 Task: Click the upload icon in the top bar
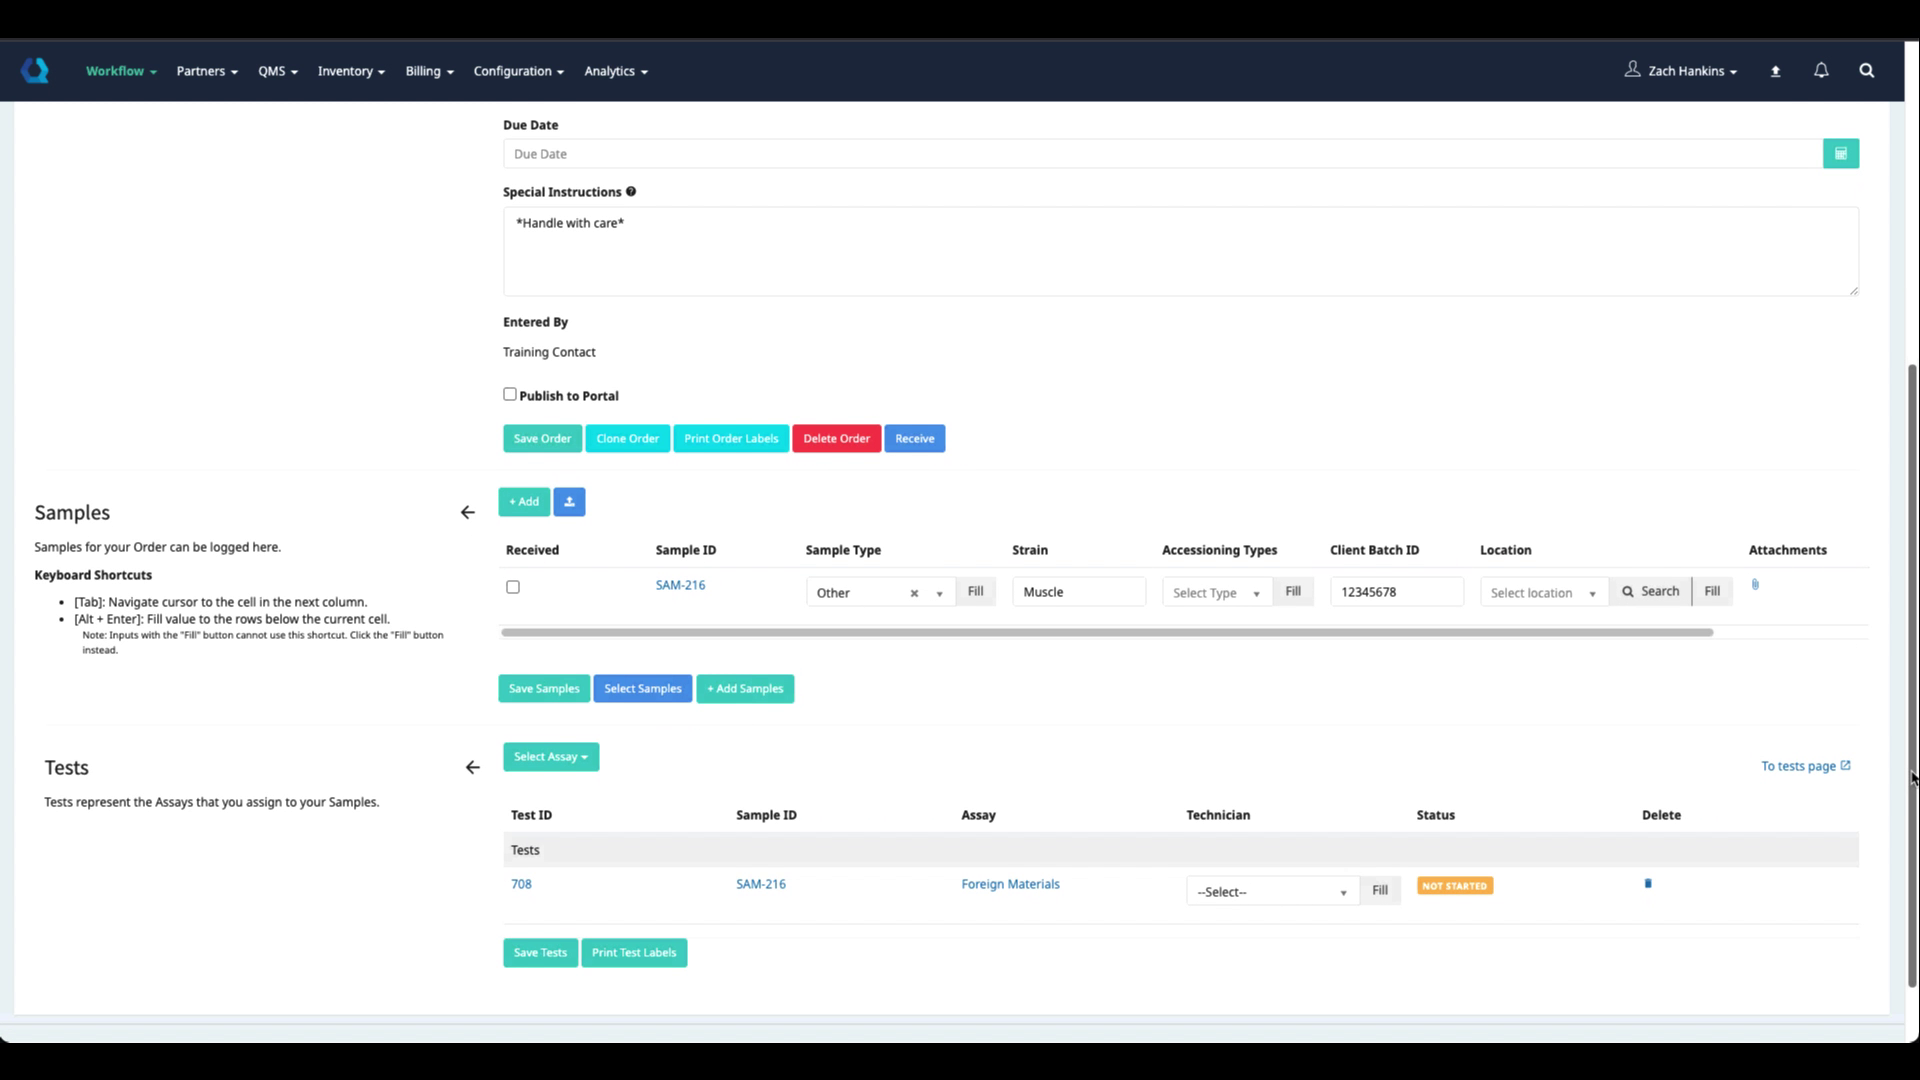pos(1775,71)
